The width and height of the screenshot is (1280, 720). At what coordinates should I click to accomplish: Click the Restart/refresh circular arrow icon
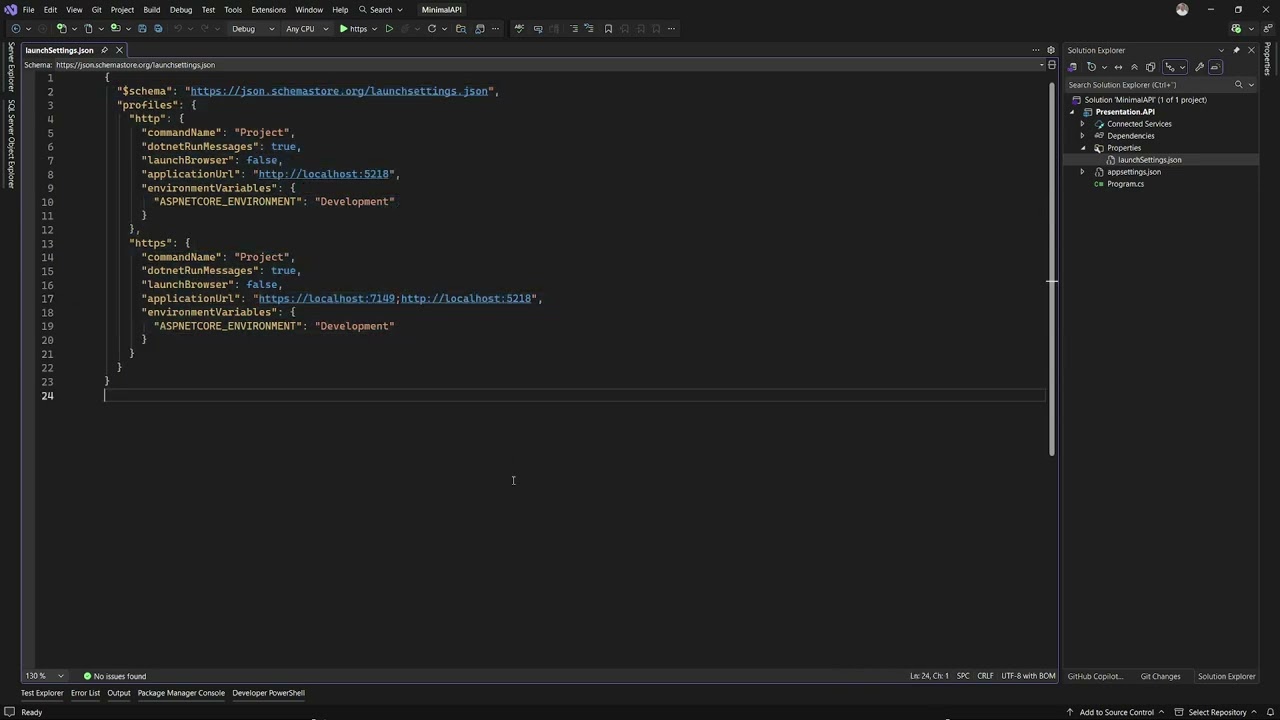click(x=432, y=29)
